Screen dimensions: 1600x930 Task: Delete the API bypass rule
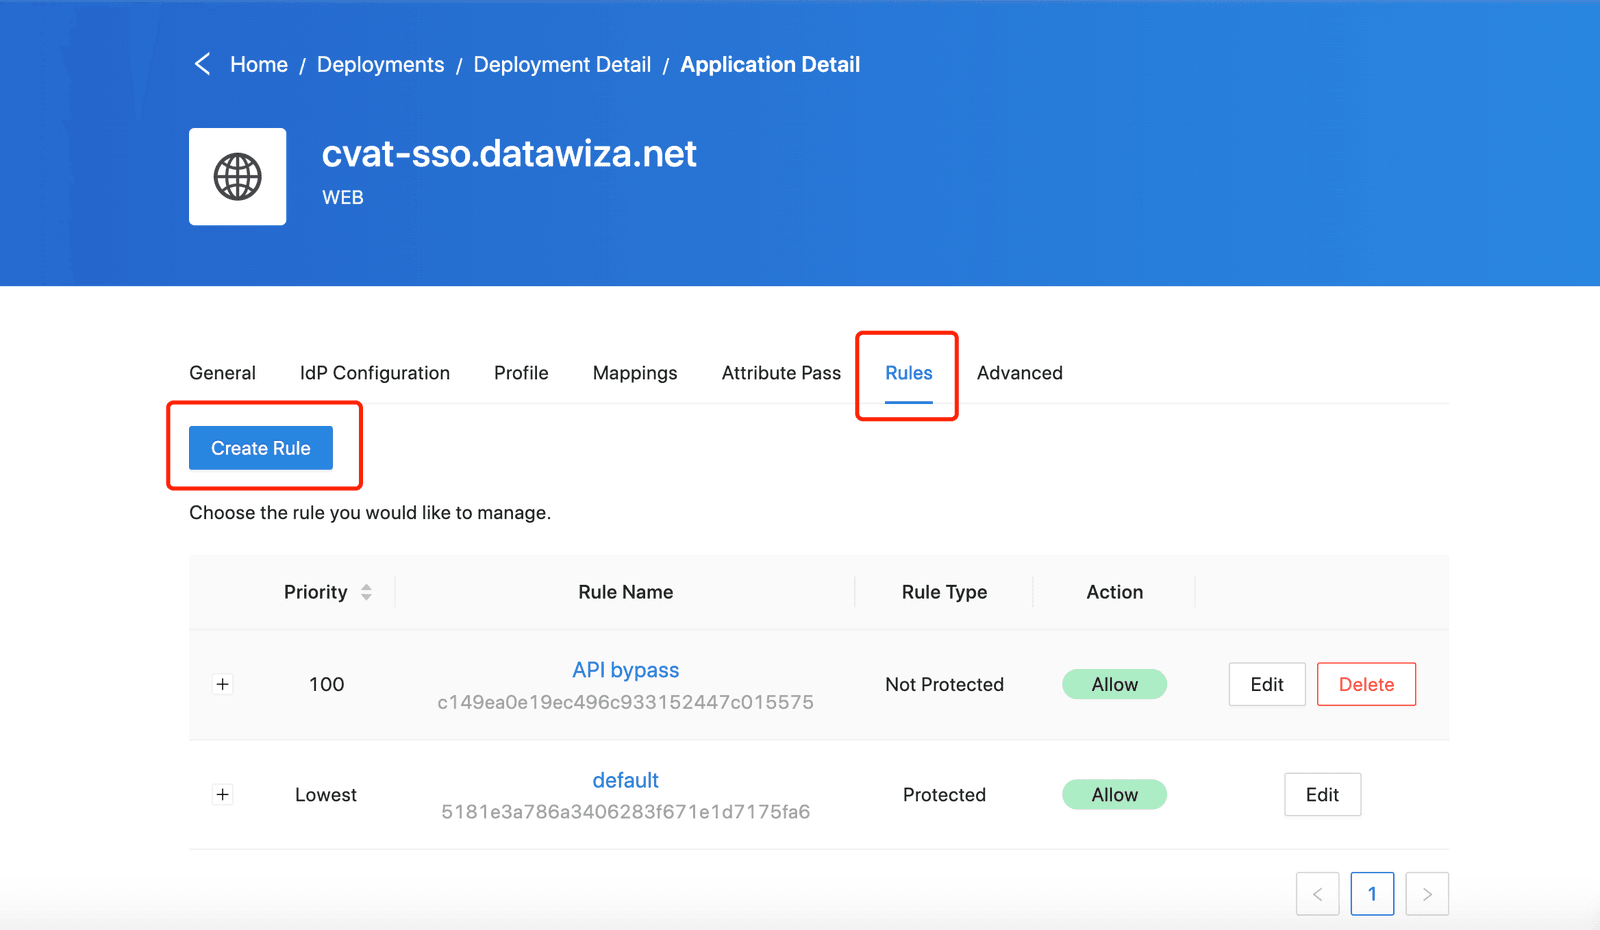[x=1366, y=684]
